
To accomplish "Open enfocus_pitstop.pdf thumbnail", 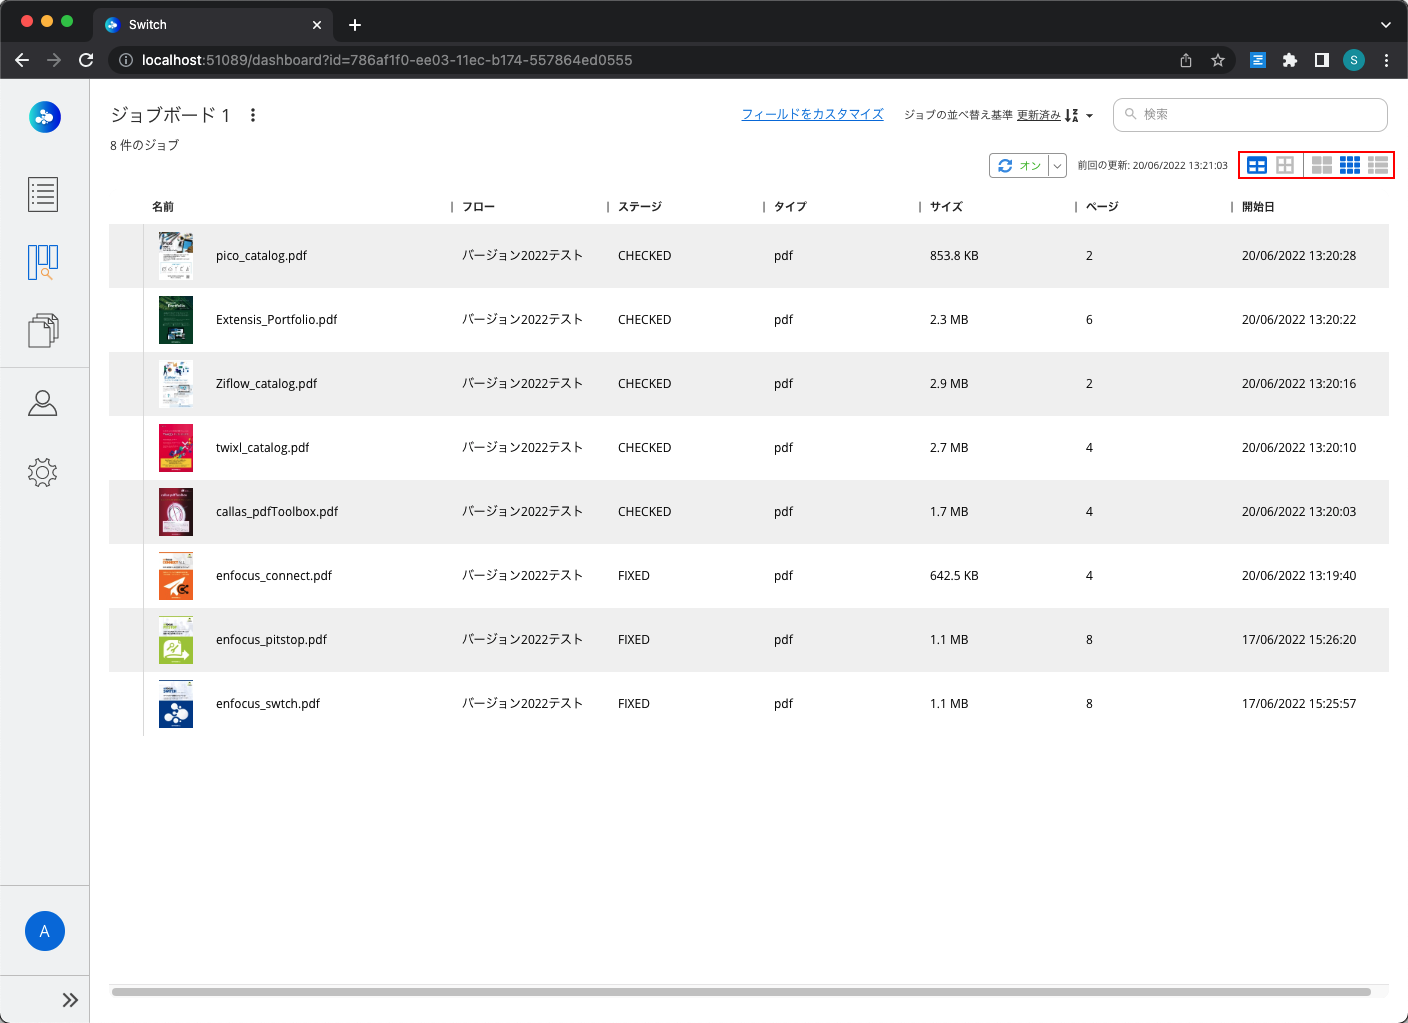I will point(176,640).
